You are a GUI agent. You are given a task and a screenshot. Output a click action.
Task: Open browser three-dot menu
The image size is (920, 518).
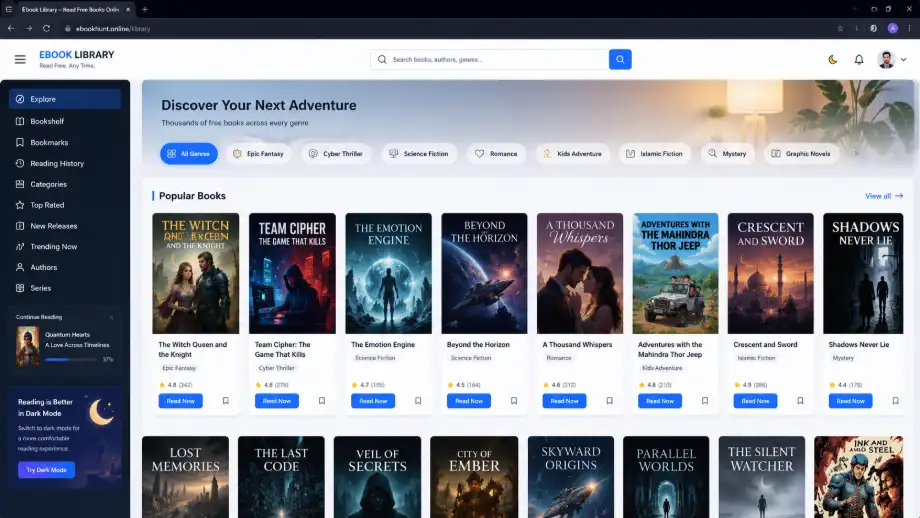pyautogui.click(x=909, y=28)
